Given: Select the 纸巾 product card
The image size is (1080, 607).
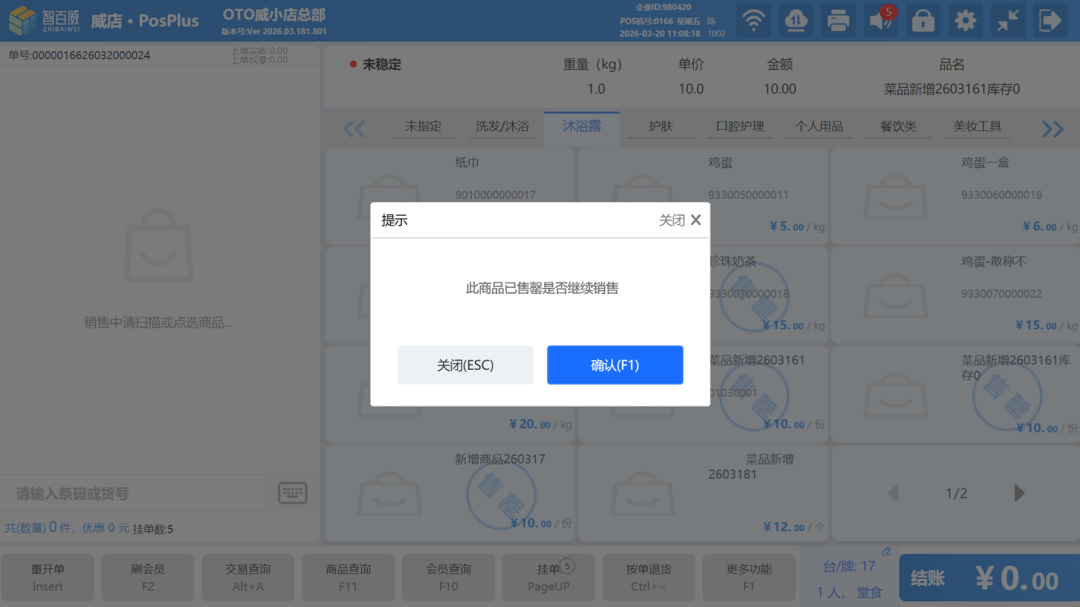Looking at the screenshot, I should point(450,196).
